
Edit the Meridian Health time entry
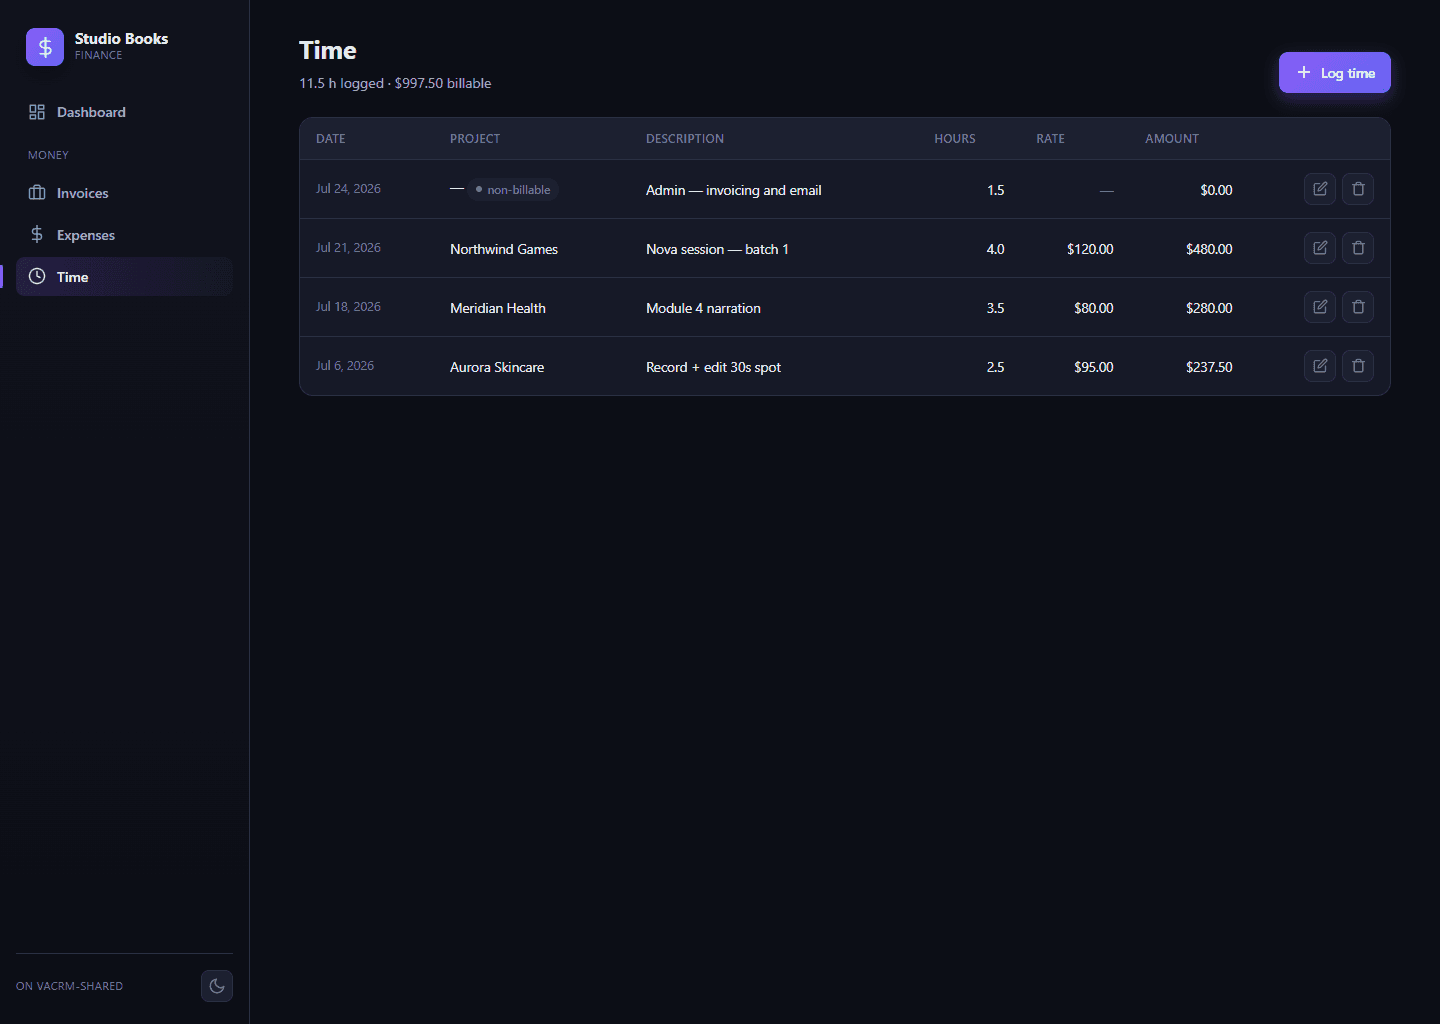pos(1320,307)
